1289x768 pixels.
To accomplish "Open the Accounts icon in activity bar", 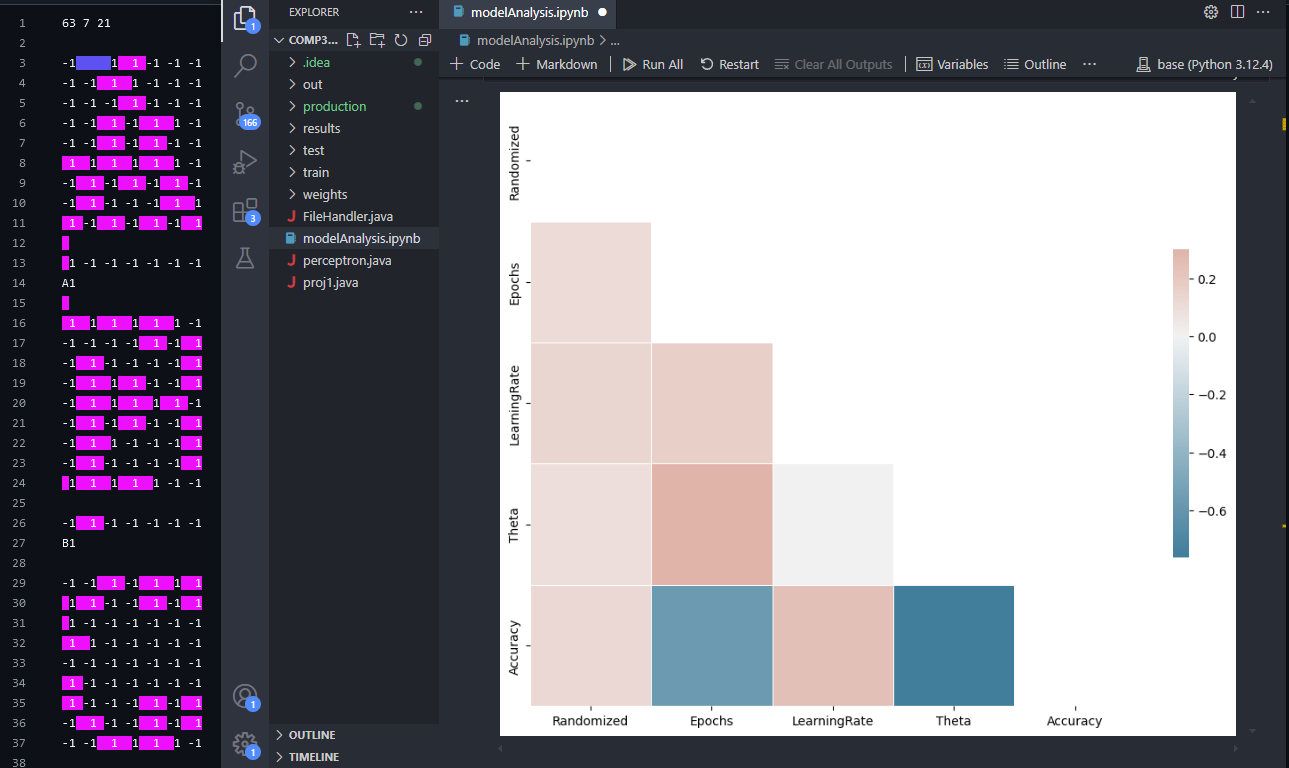I will tap(245, 696).
